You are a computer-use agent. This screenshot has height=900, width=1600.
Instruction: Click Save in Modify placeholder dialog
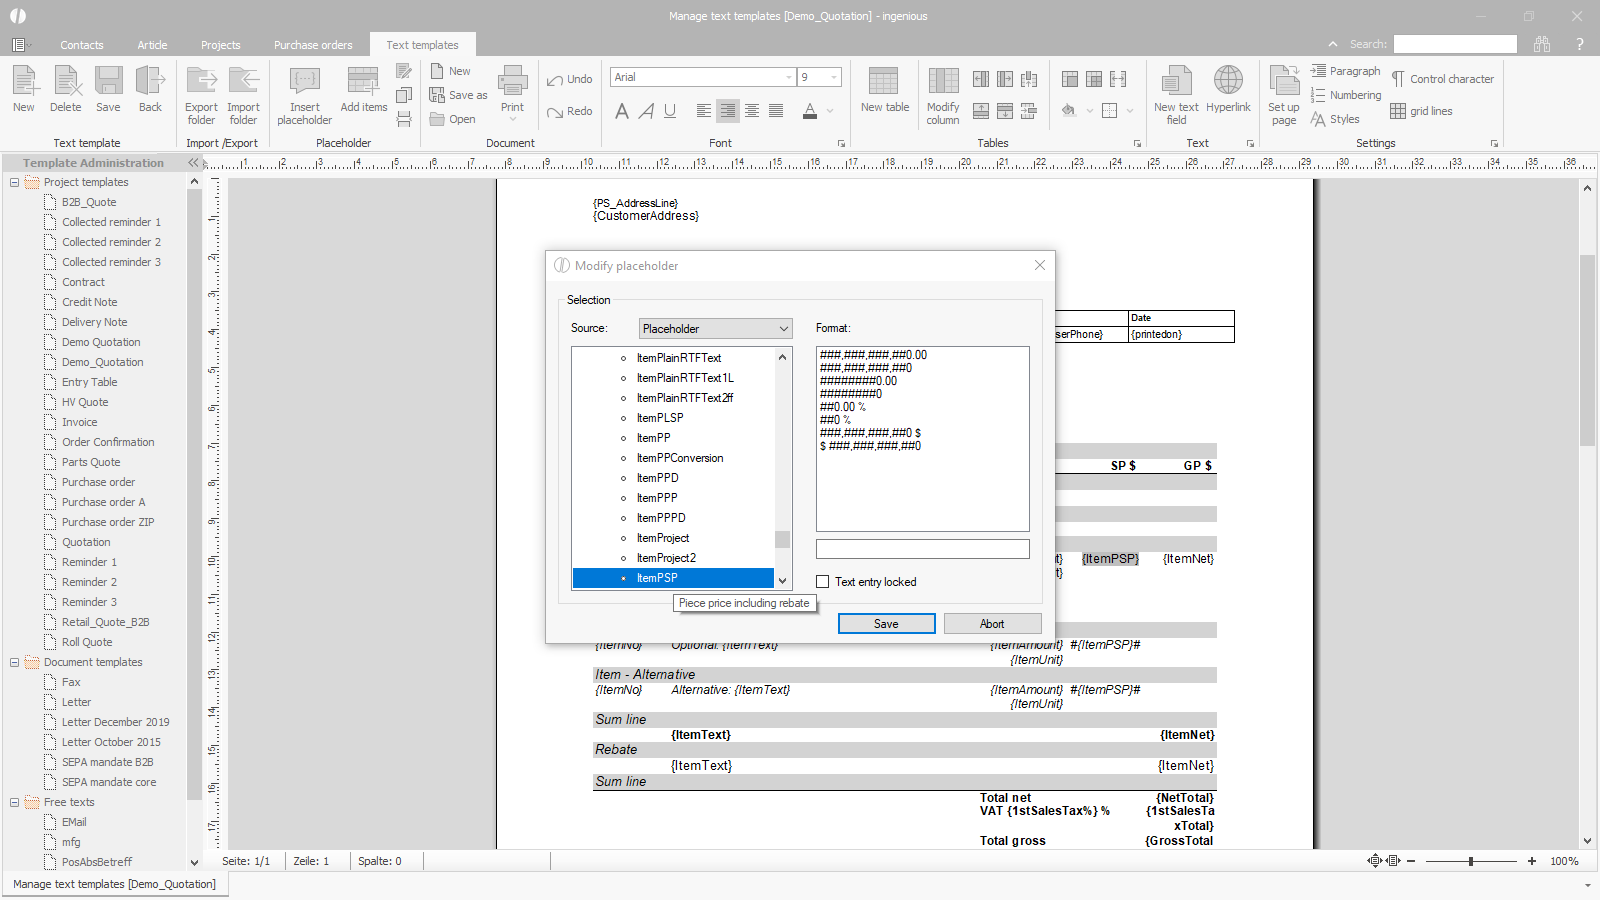pyautogui.click(x=886, y=624)
